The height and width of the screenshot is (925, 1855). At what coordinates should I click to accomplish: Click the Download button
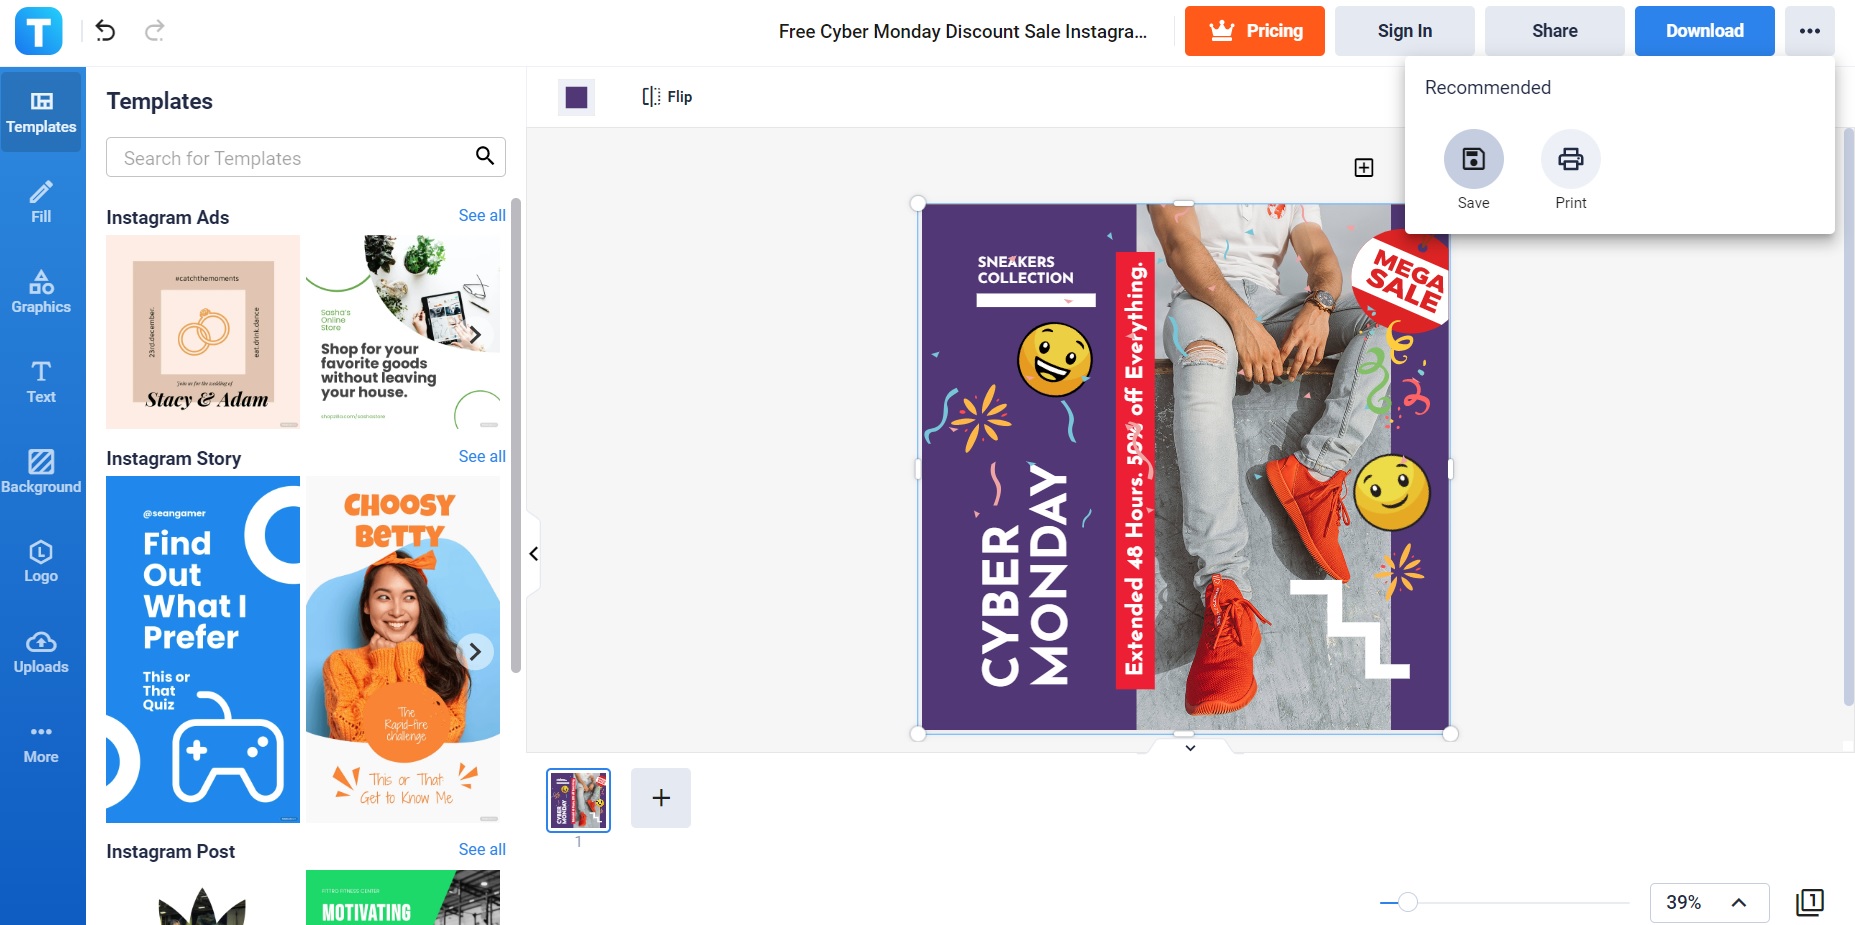tap(1704, 31)
